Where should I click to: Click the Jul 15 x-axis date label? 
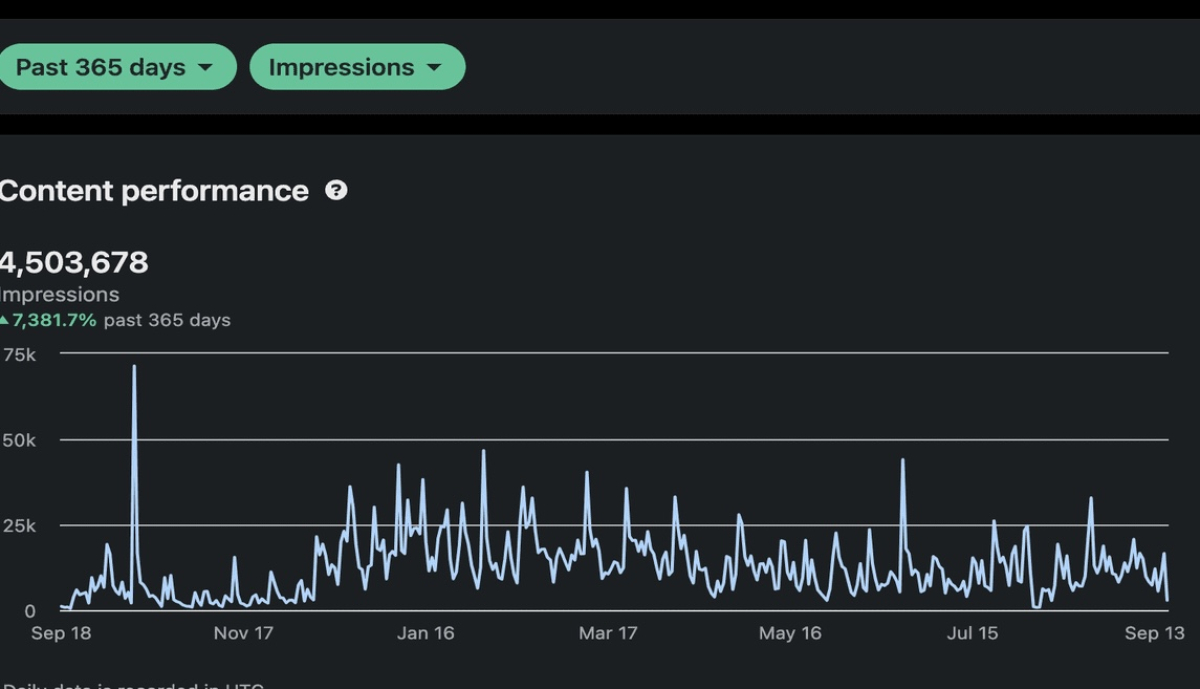pos(972,633)
